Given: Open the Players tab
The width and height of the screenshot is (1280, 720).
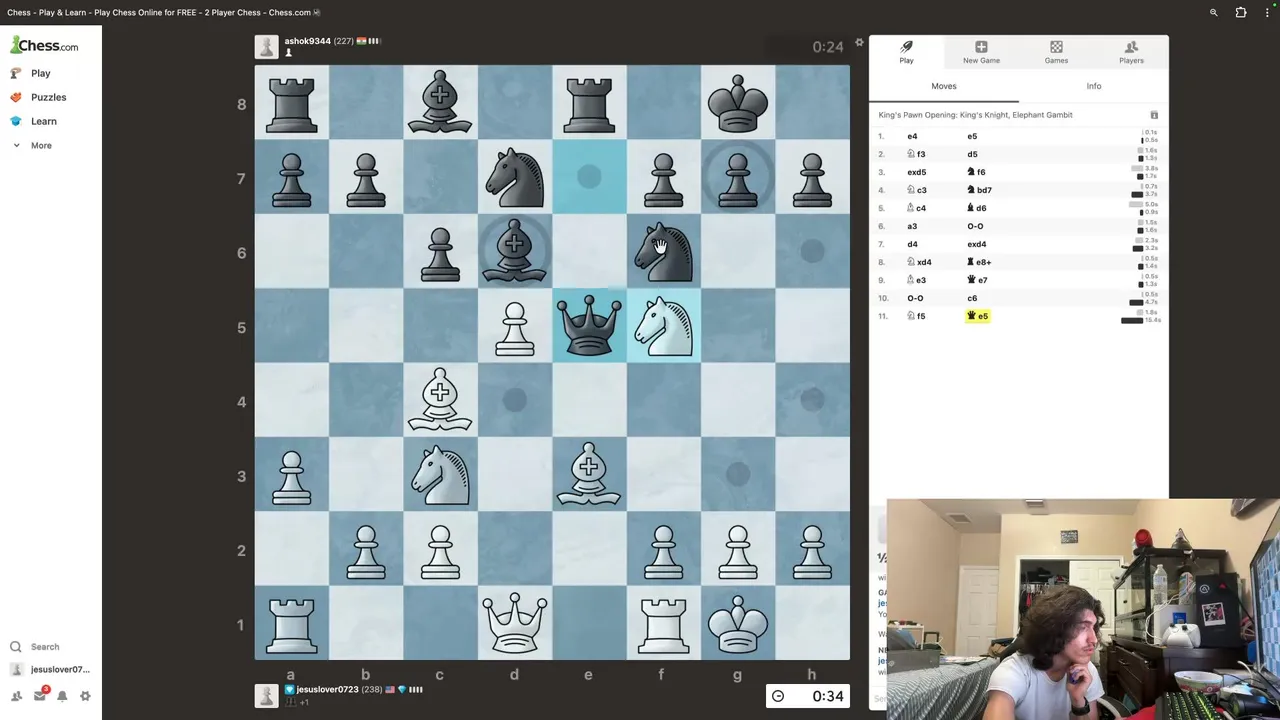Looking at the screenshot, I should click(1131, 52).
